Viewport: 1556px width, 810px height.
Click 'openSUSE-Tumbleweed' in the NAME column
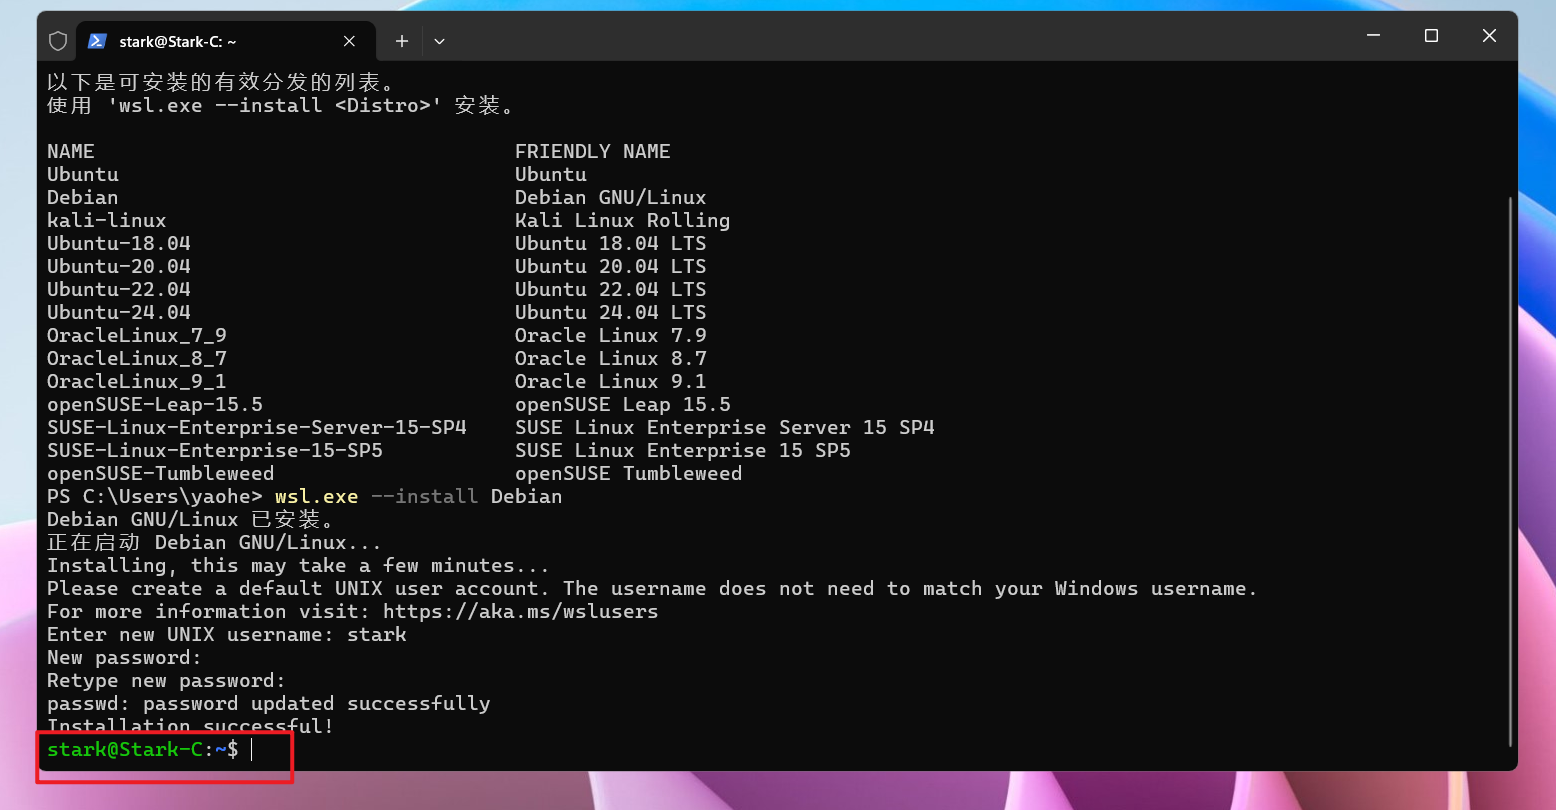pyautogui.click(x=161, y=473)
